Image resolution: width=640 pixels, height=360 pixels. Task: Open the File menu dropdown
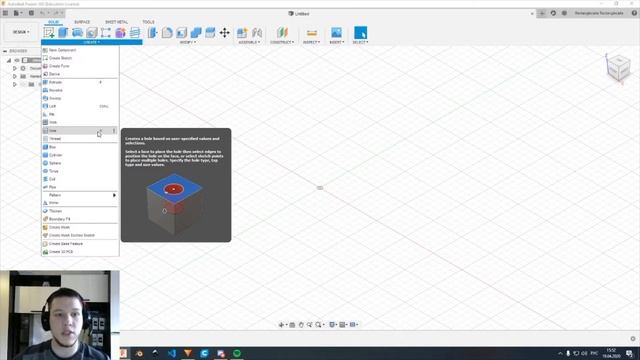18,13
